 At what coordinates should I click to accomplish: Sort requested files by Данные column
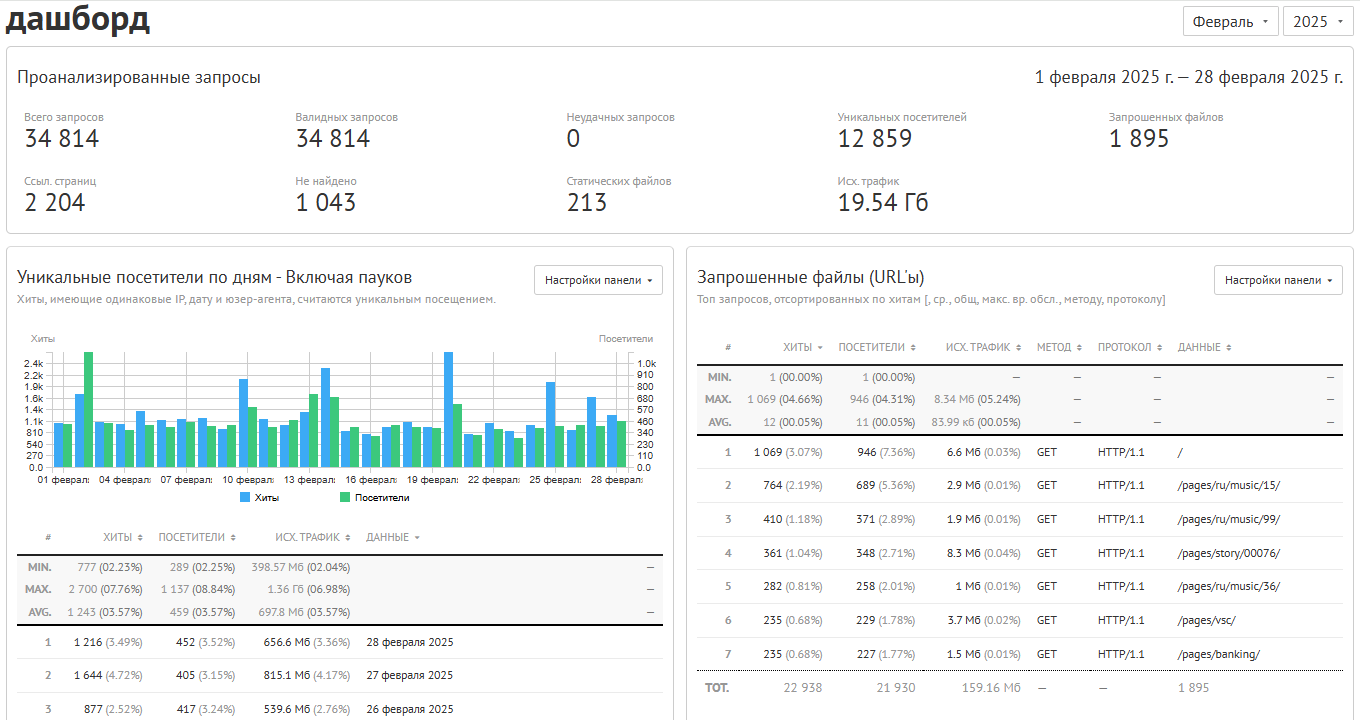[x=1205, y=347]
